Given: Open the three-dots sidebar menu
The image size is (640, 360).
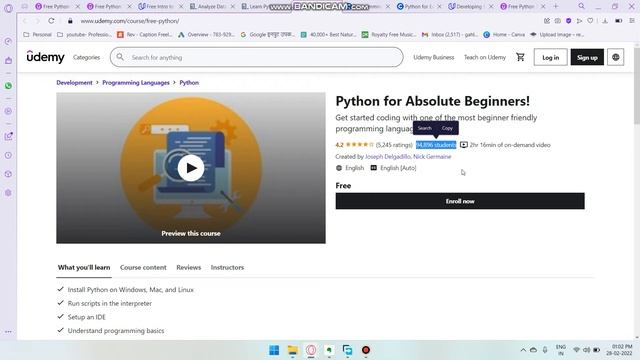Looking at the screenshot, I should [x=8, y=332].
